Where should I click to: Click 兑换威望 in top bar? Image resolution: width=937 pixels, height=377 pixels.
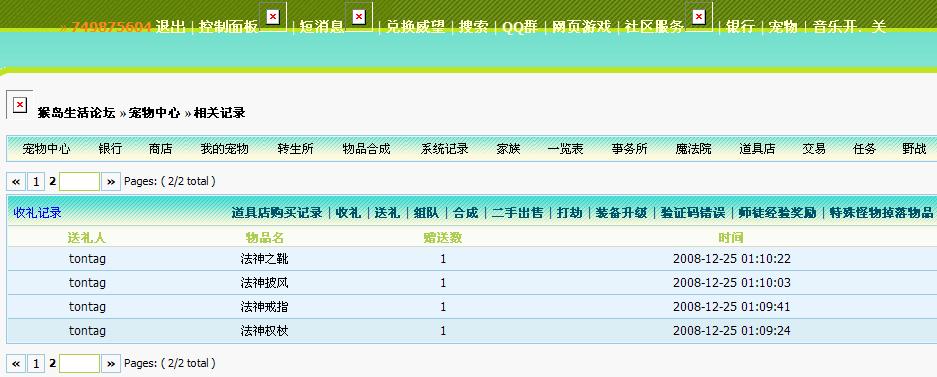(415, 27)
